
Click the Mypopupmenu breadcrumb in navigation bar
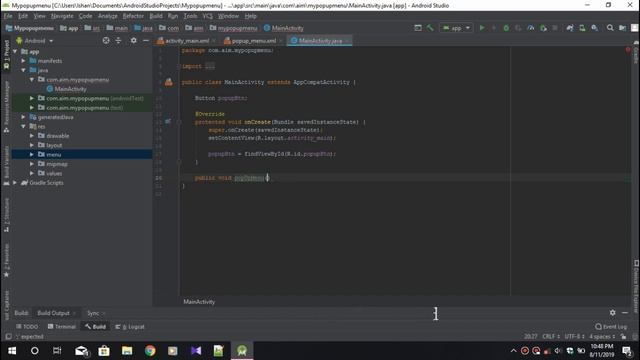pos(30,28)
